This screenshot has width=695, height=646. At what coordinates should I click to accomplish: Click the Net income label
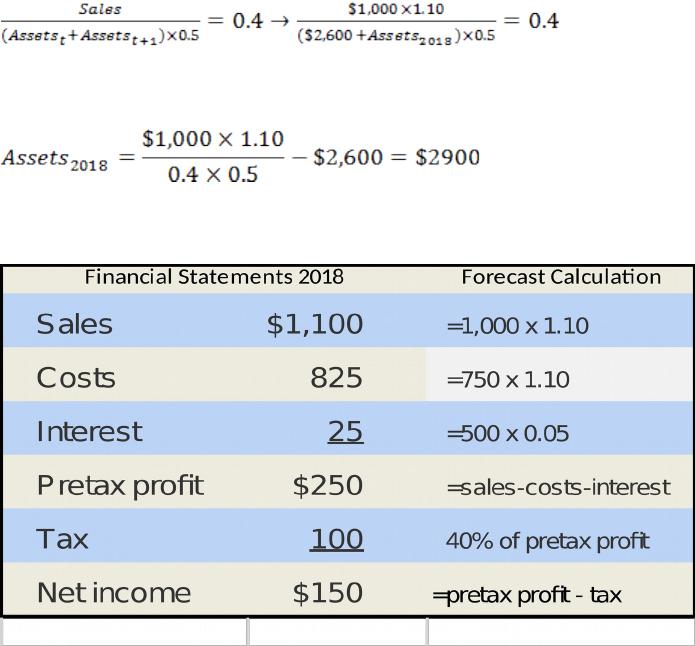pyautogui.click(x=114, y=593)
